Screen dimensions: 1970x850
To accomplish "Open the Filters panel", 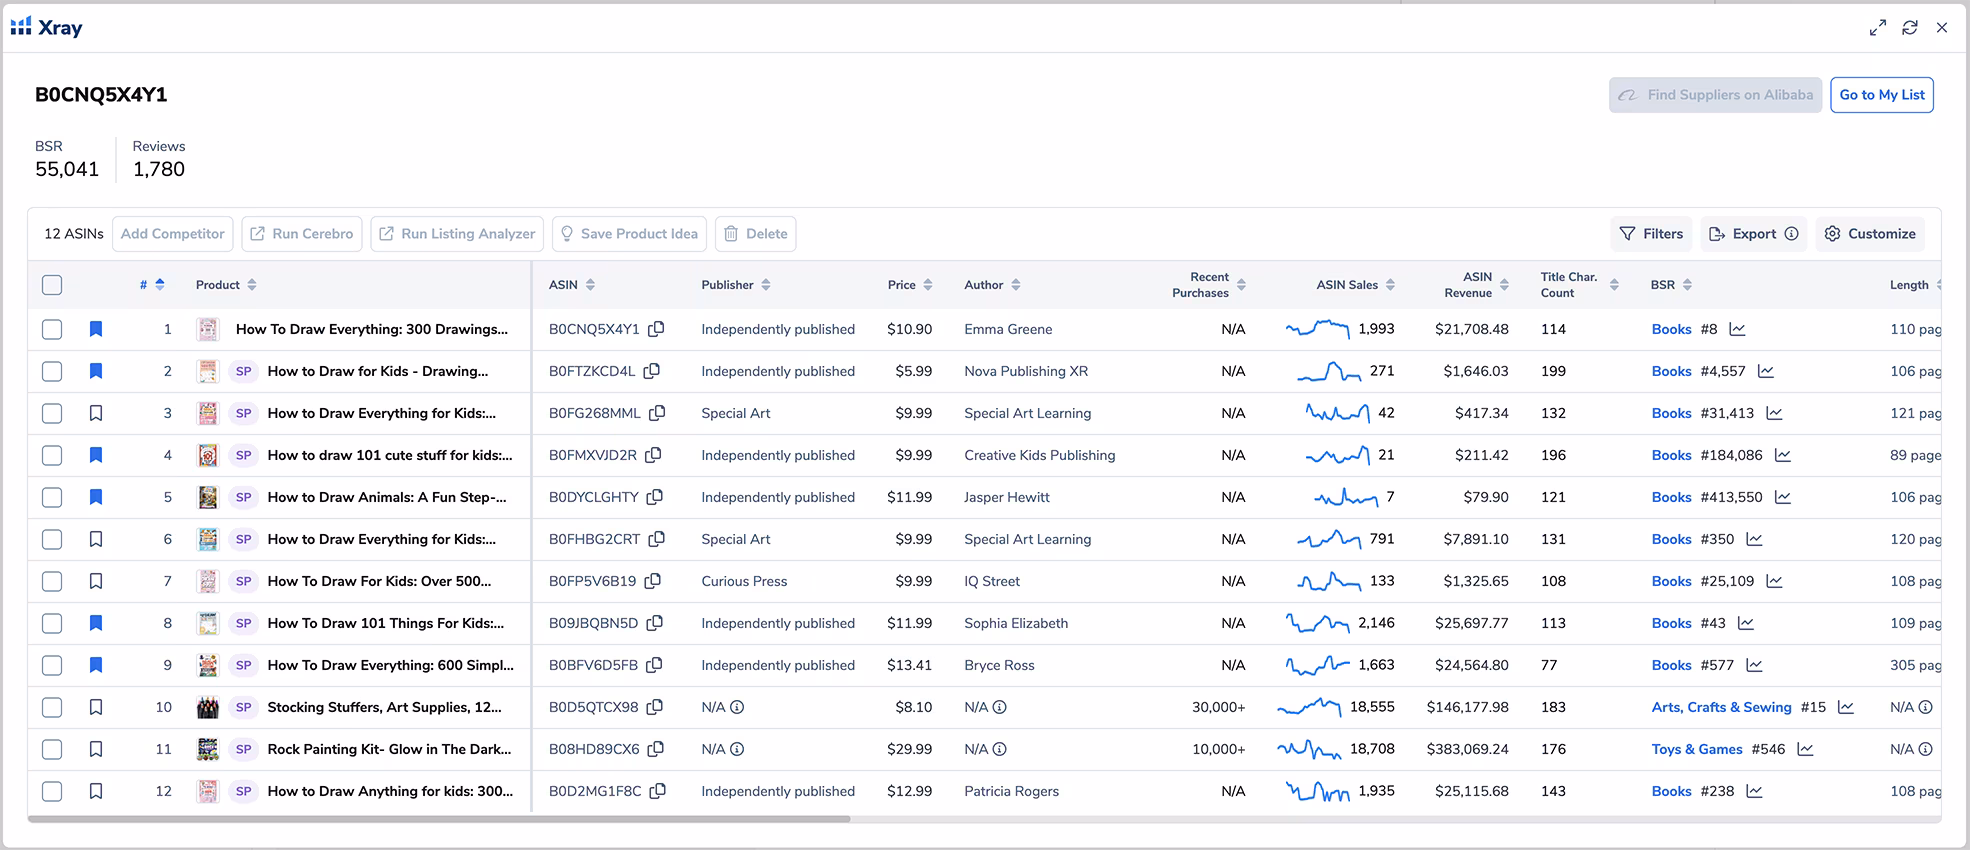I will [1651, 234].
